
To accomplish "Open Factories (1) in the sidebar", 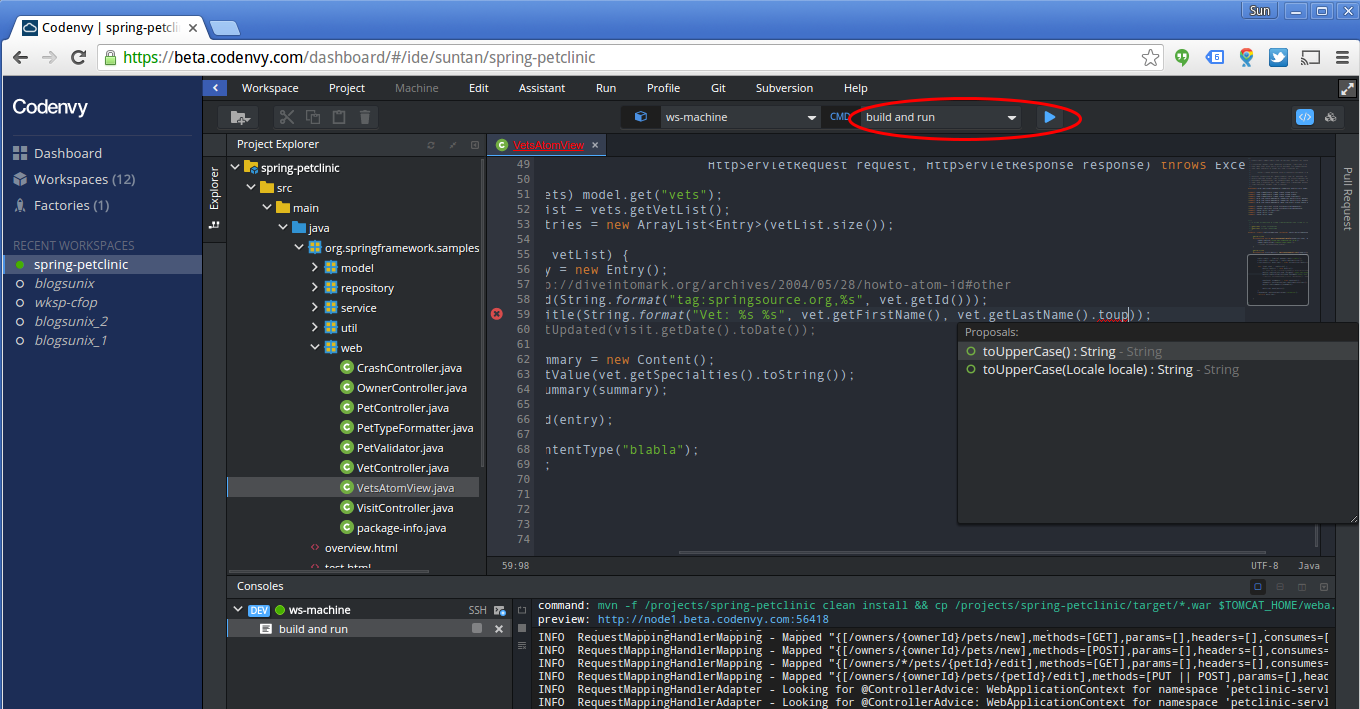I will [x=72, y=205].
